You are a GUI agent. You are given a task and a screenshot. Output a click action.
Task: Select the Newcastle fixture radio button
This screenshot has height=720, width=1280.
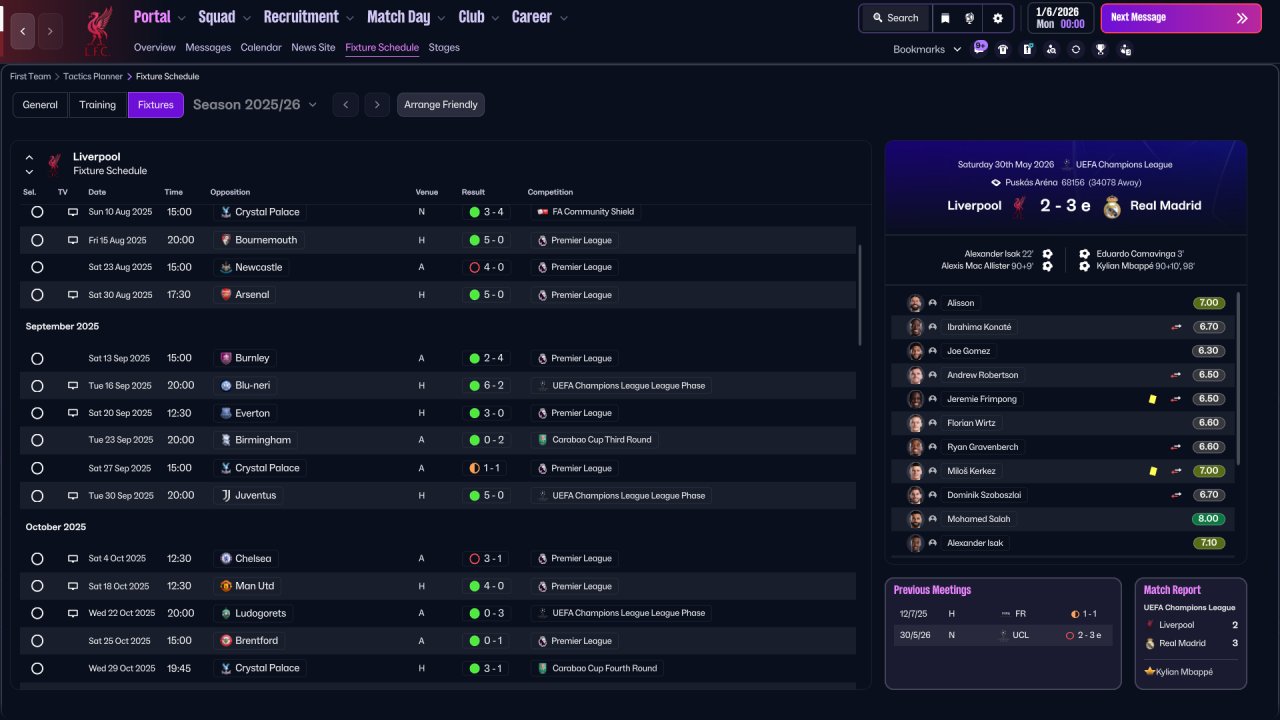(x=37, y=267)
